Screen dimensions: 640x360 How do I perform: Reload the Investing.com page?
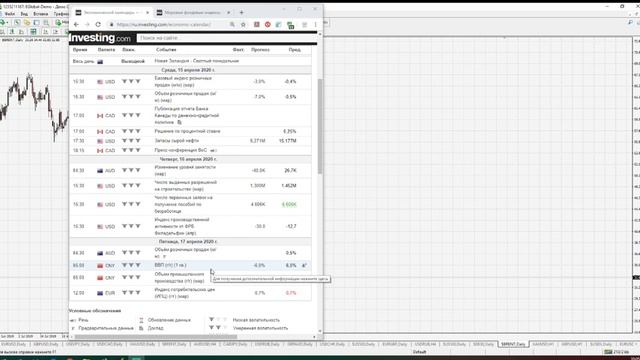coord(98,24)
